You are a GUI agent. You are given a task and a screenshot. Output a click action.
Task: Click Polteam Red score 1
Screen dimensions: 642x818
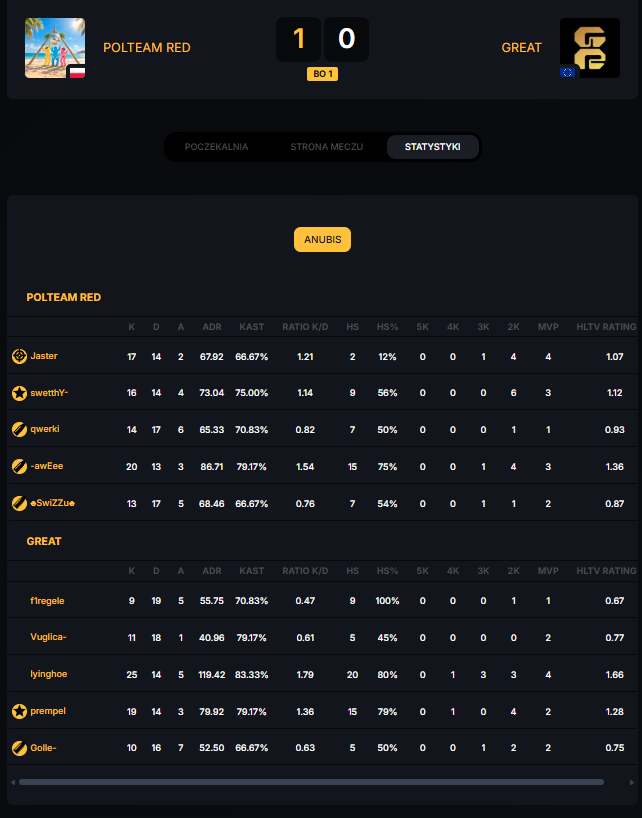pos(298,39)
